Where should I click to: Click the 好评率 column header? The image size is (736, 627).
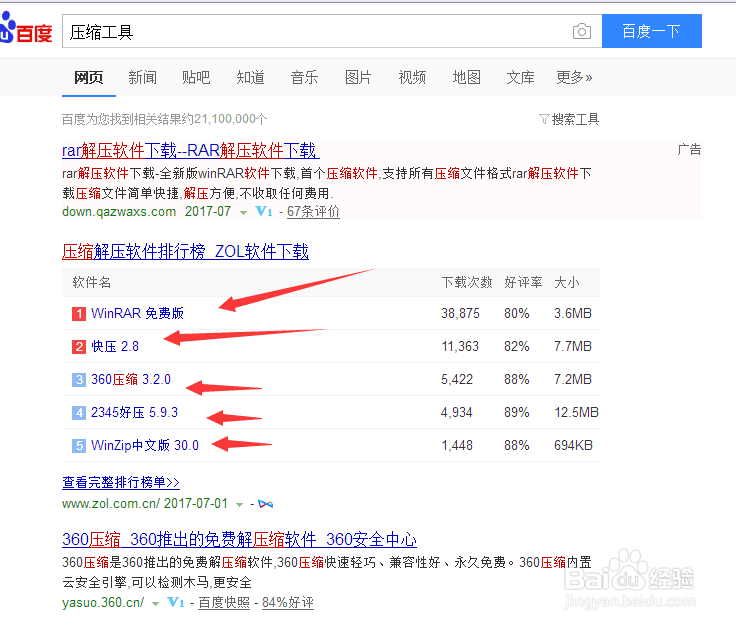523,283
